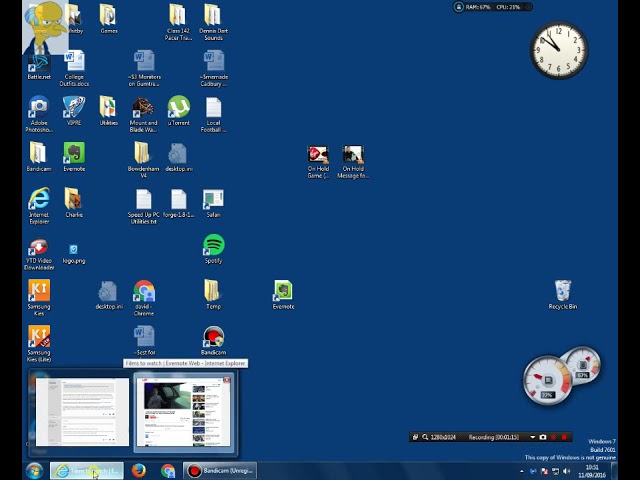This screenshot has width=640, height=480.
Task: Click the RAM and CPU monitor bar
Action: [x=493, y=7]
